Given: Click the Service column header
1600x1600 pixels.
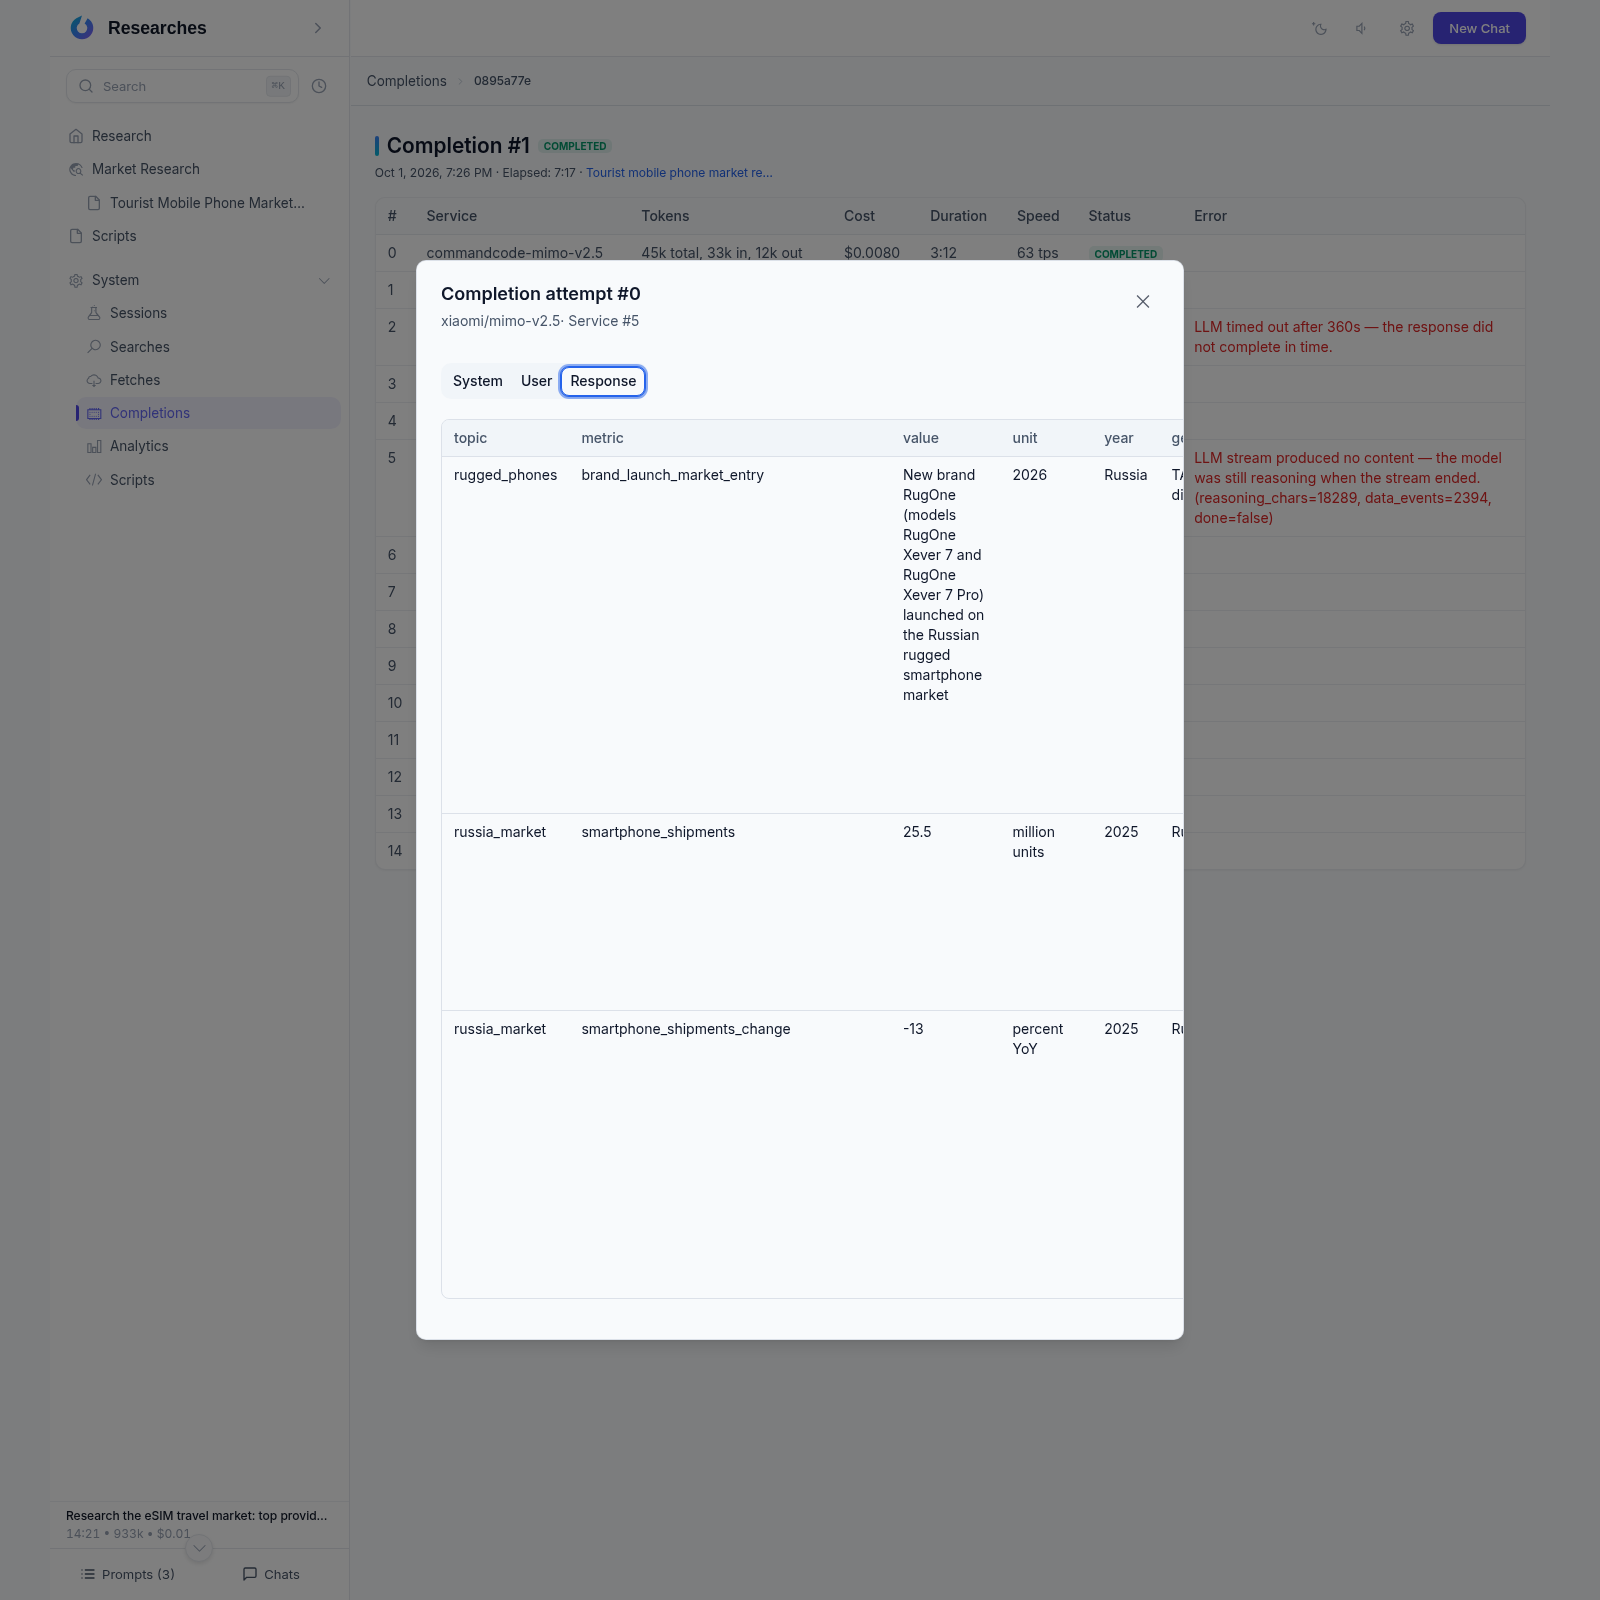Looking at the screenshot, I should tap(451, 216).
